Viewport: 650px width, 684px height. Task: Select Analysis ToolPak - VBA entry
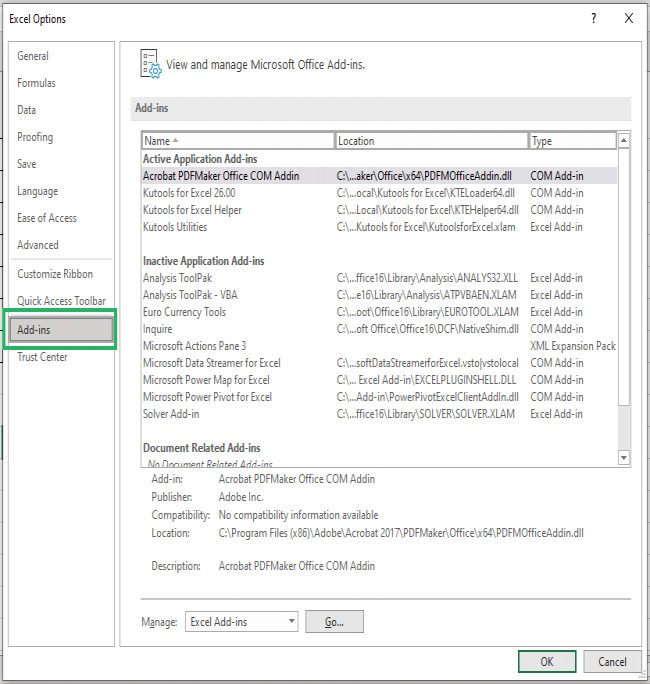[x=190, y=295]
